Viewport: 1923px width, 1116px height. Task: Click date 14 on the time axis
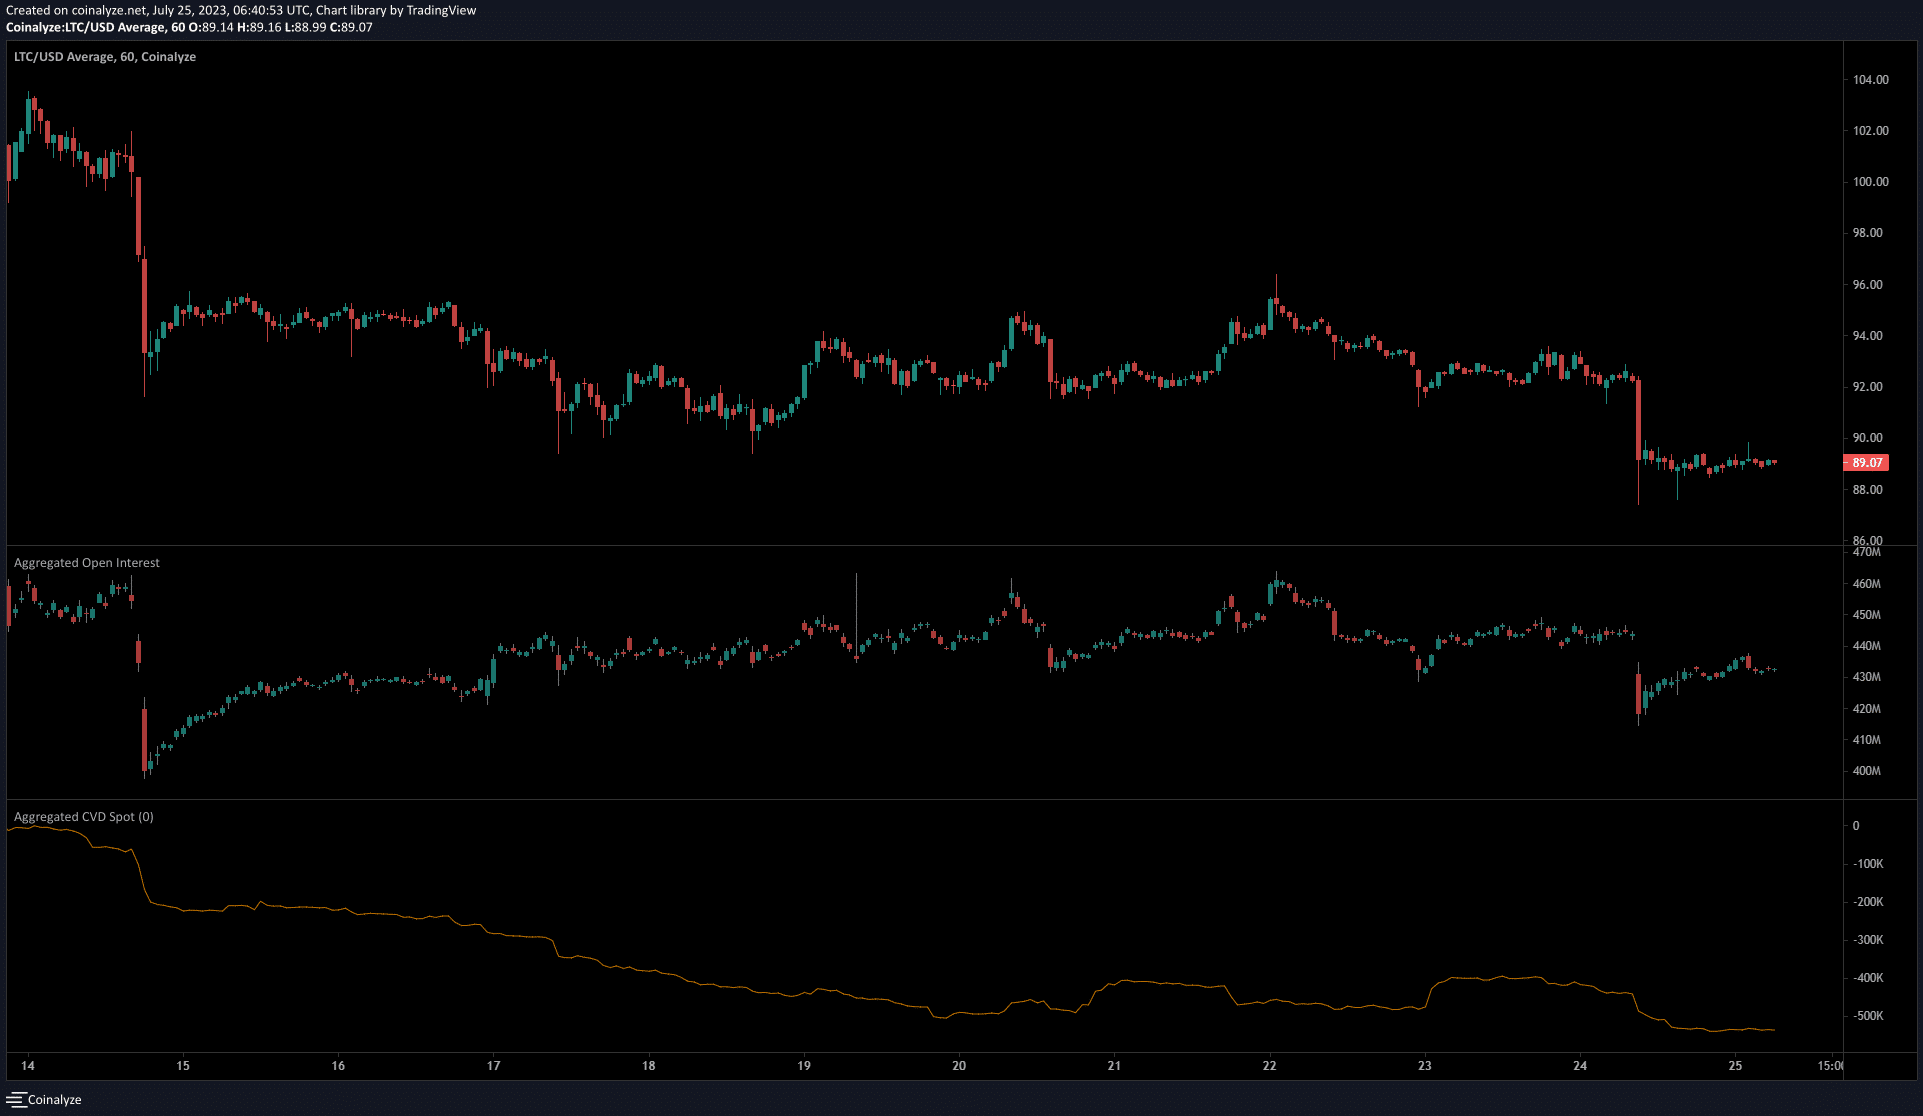click(x=28, y=1066)
